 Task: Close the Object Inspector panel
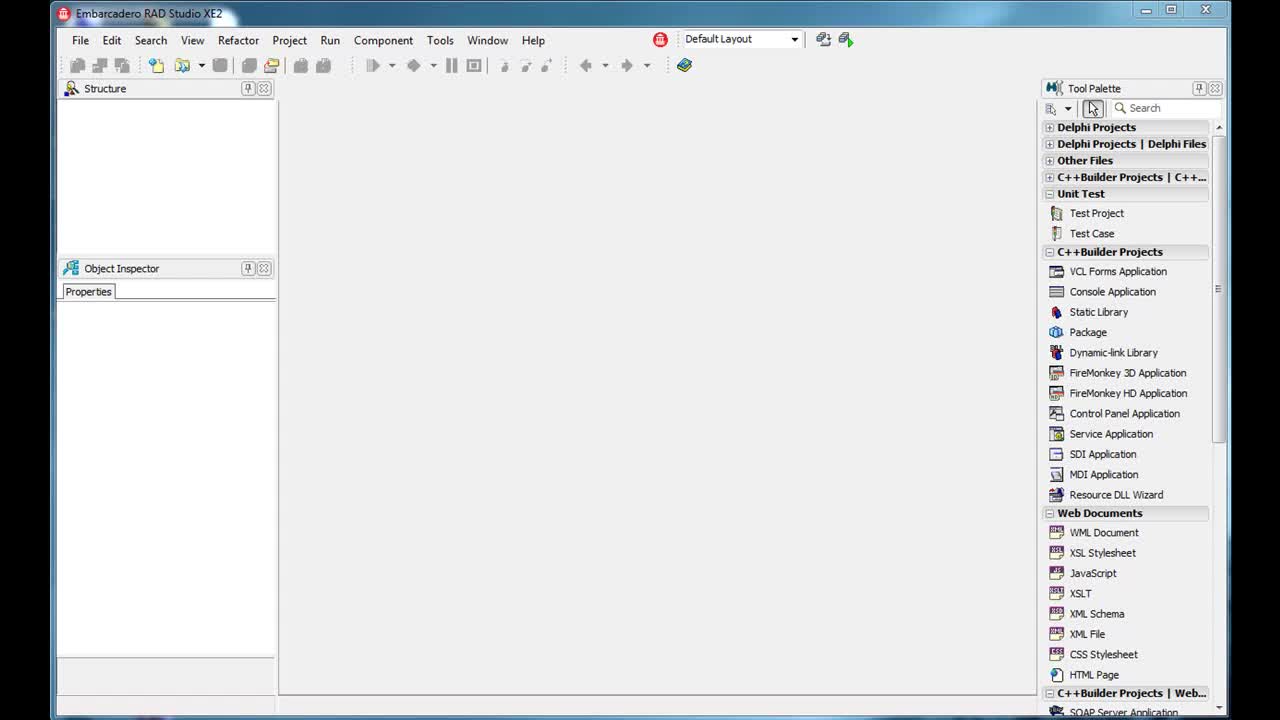[x=264, y=268]
